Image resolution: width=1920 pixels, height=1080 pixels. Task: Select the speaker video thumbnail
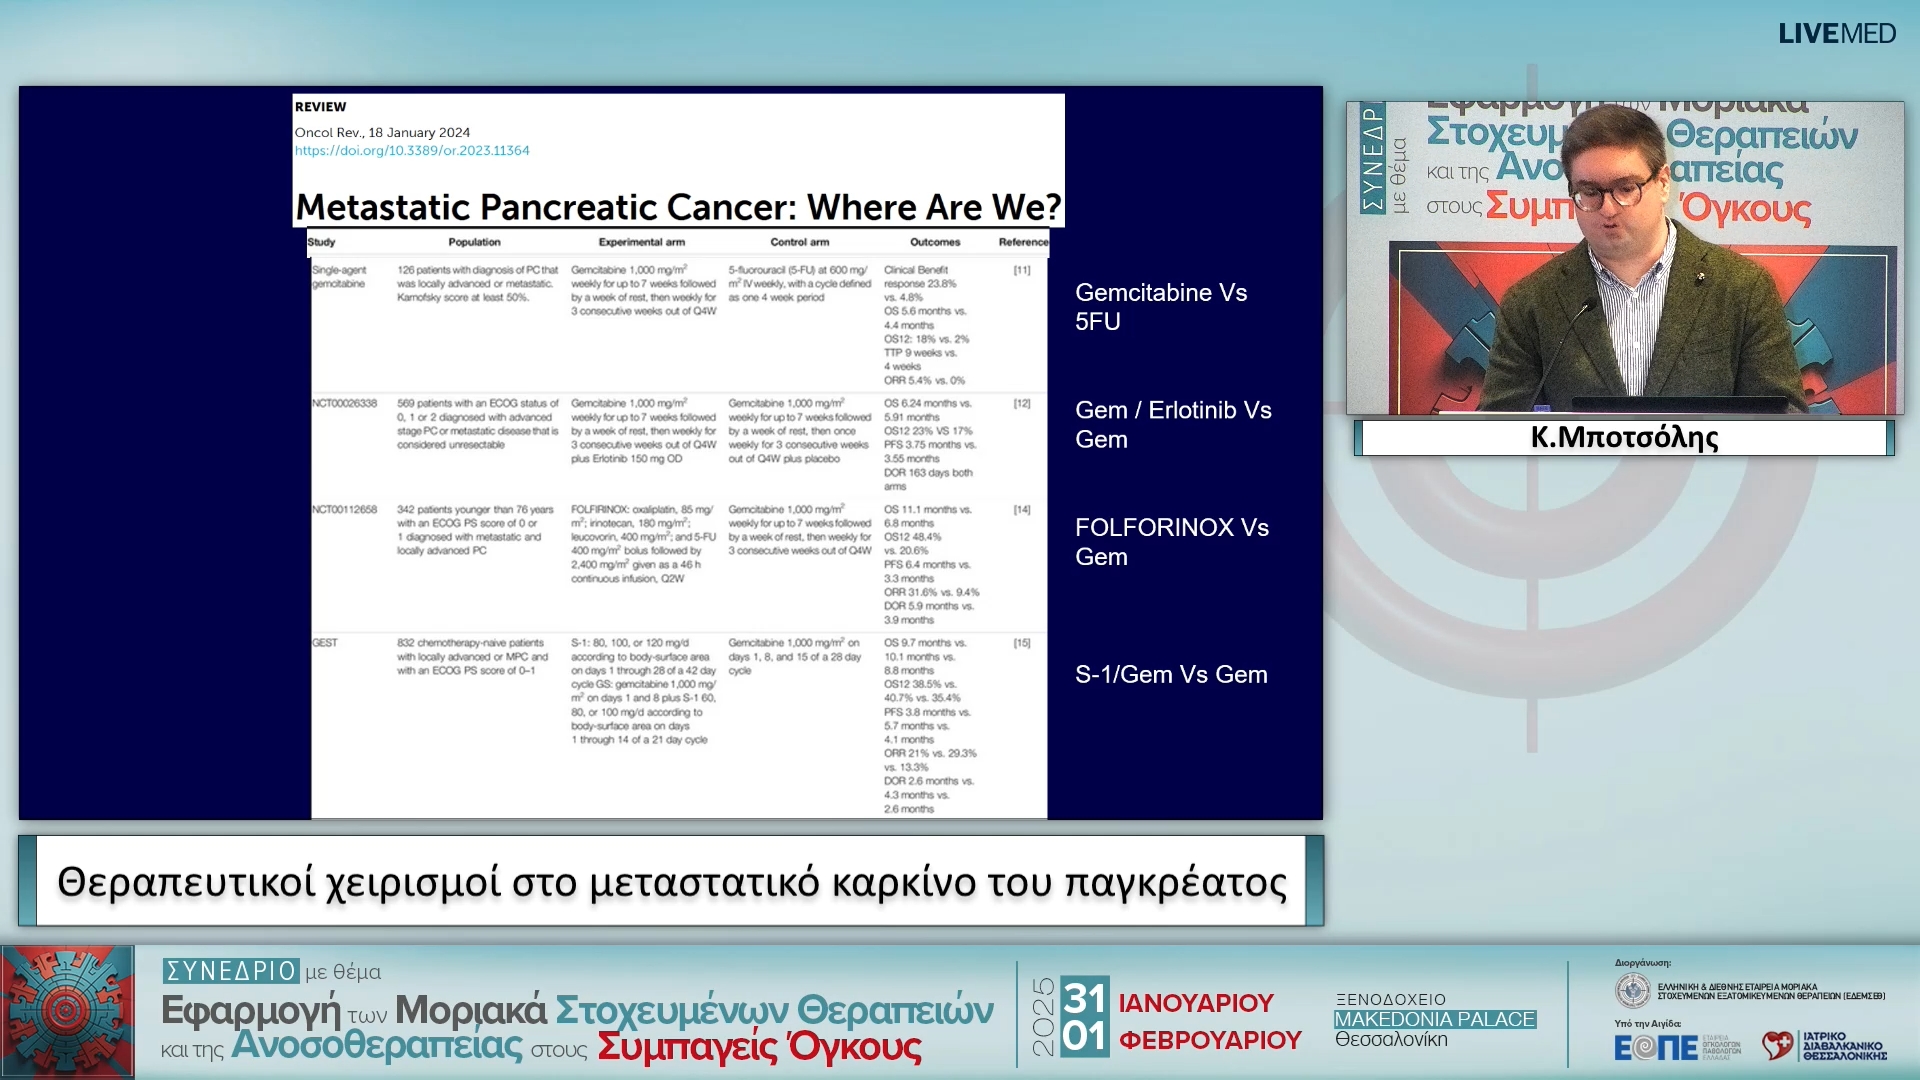click(x=1624, y=258)
